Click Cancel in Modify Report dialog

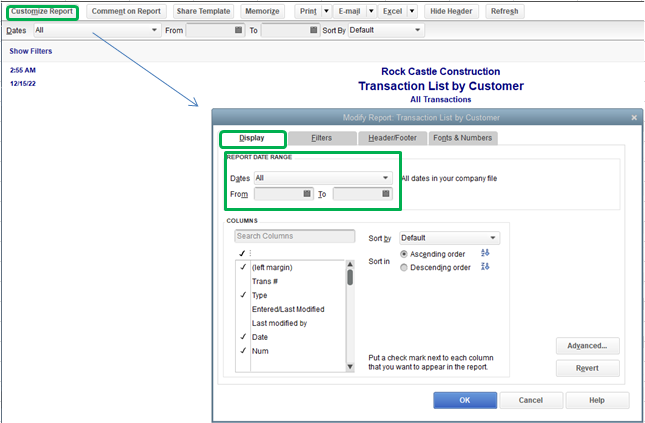(531, 400)
